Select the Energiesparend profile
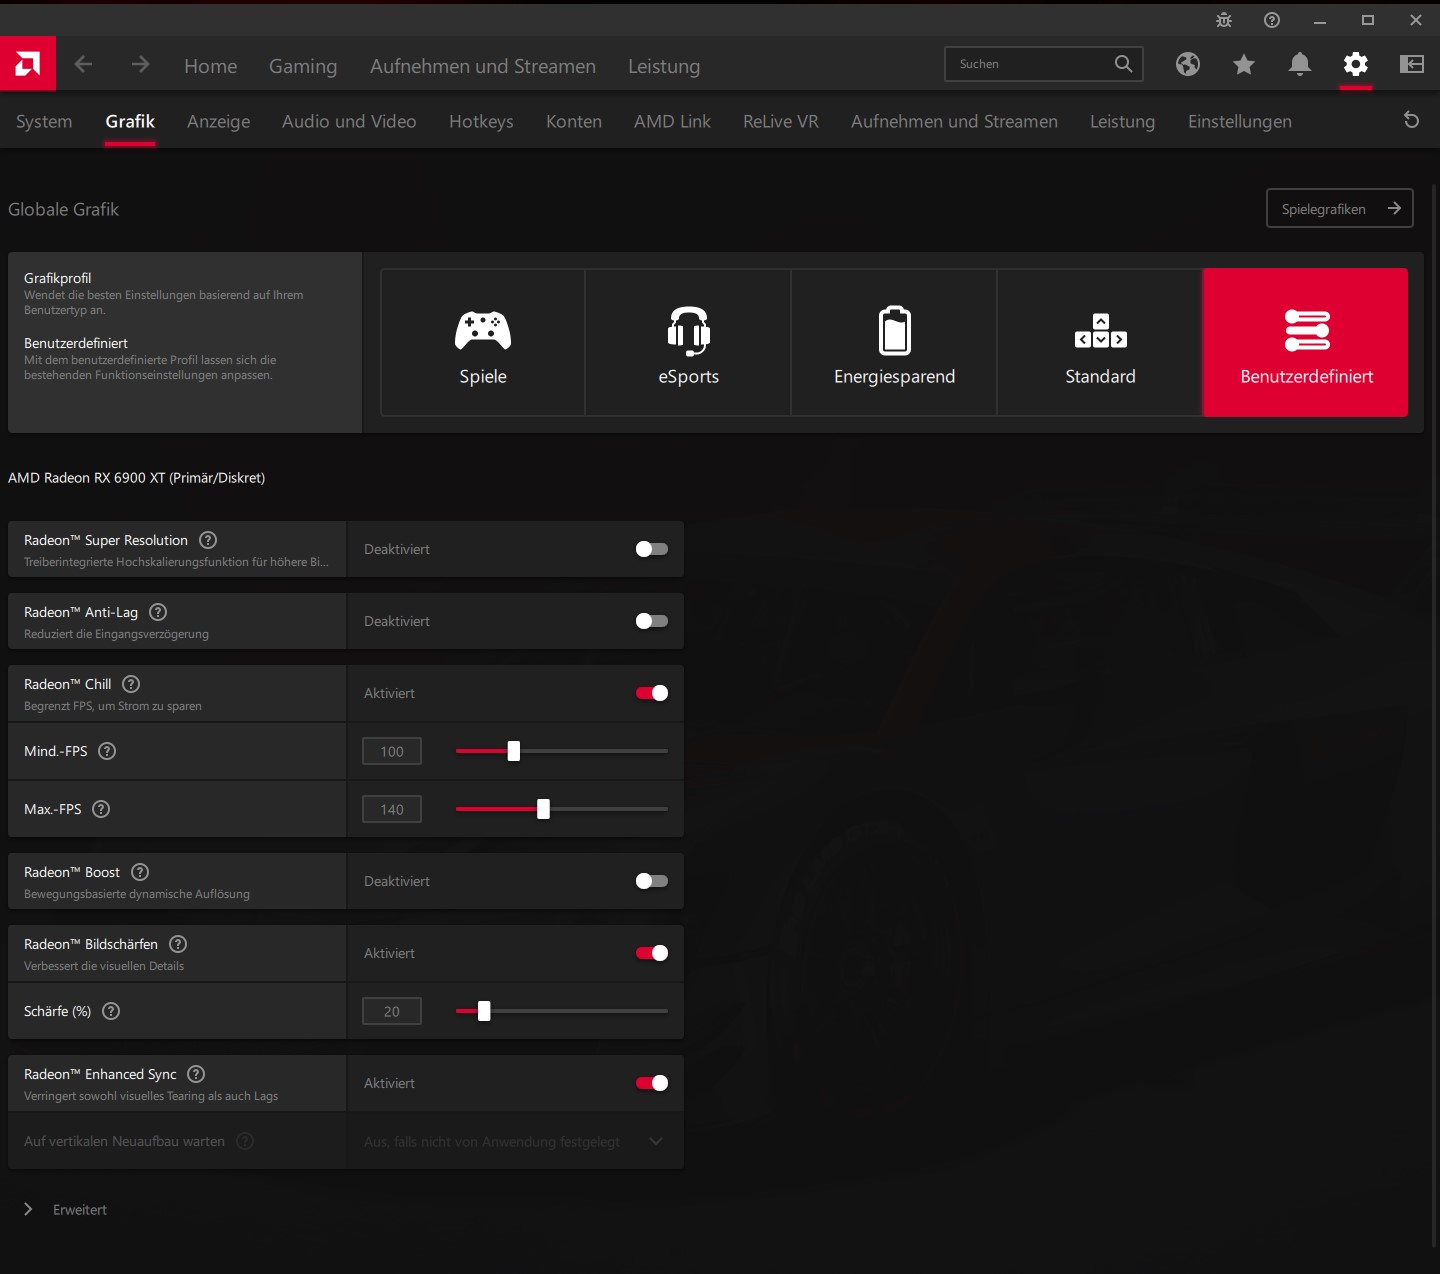Image resolution: width=1440 pixels, height=1274 pixels. (x=895, y=342)
